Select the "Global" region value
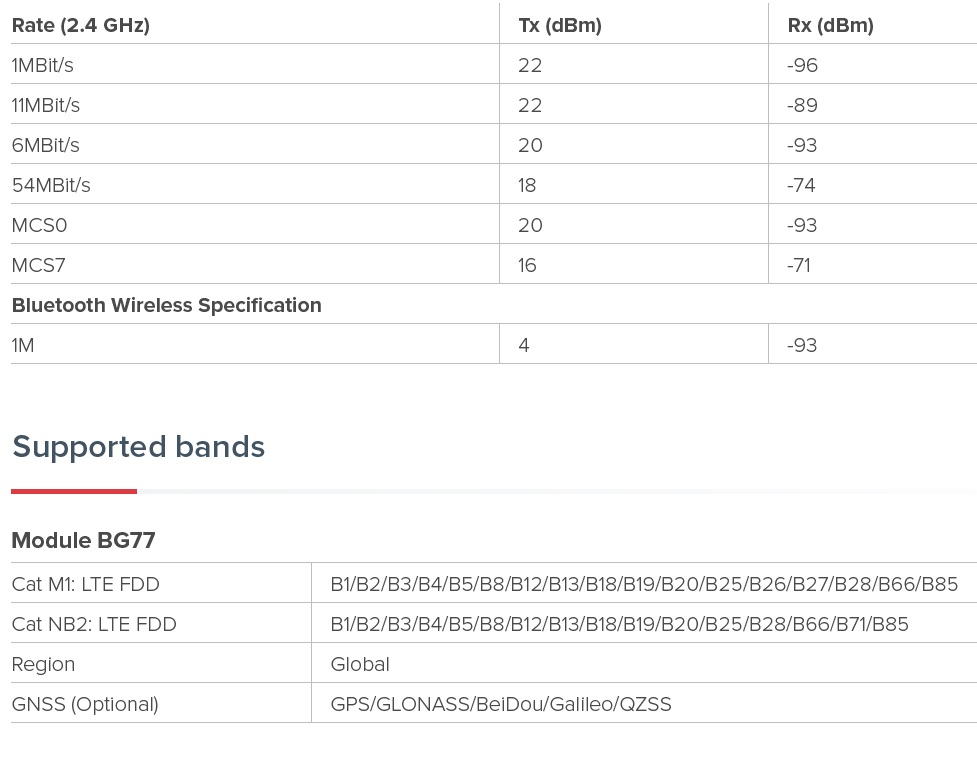The image size is (977, 761). (x=360, y=665)
